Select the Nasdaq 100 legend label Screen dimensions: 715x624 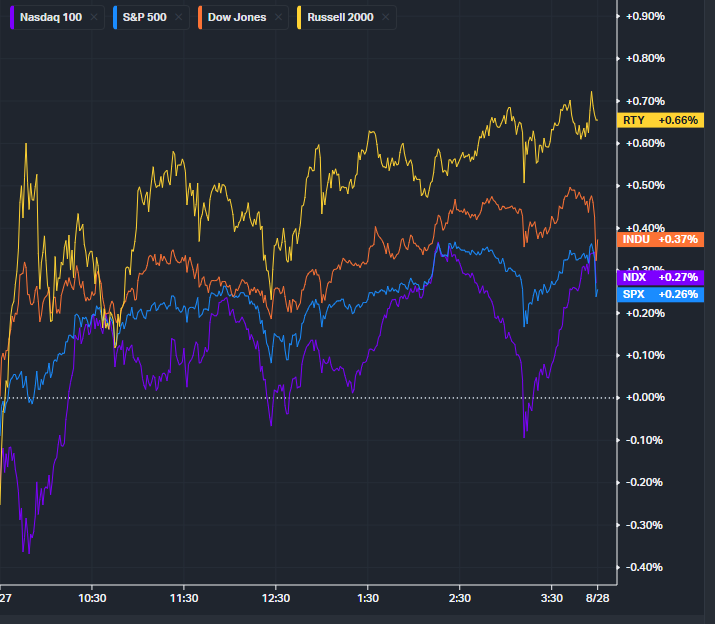coord(52,18)
